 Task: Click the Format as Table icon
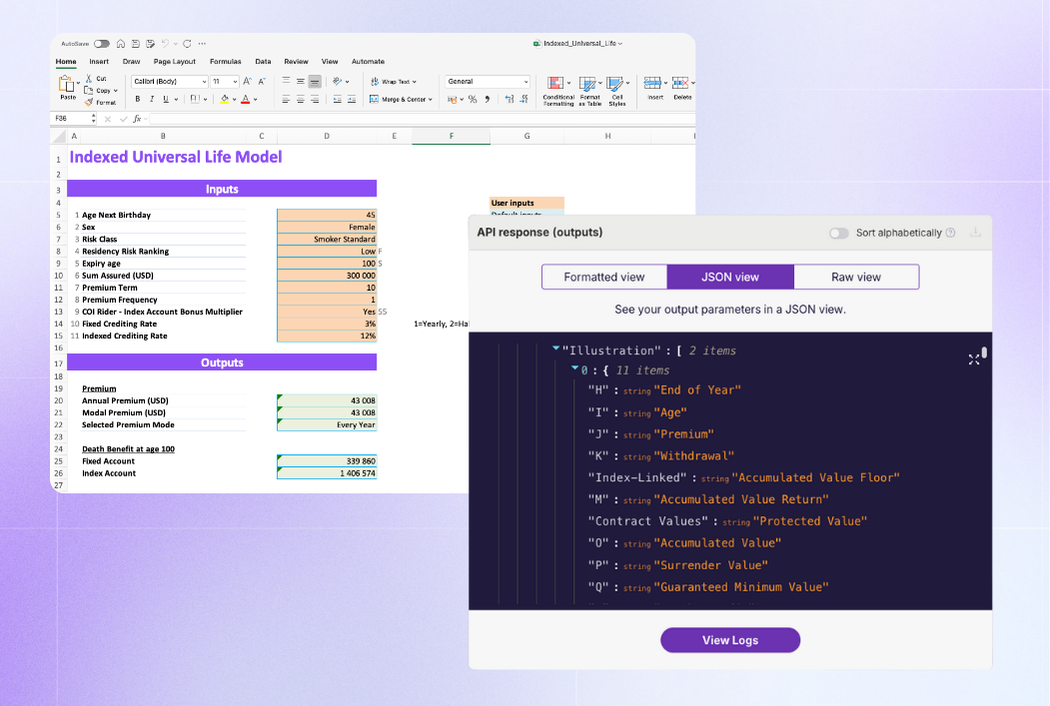pos(589,89)
